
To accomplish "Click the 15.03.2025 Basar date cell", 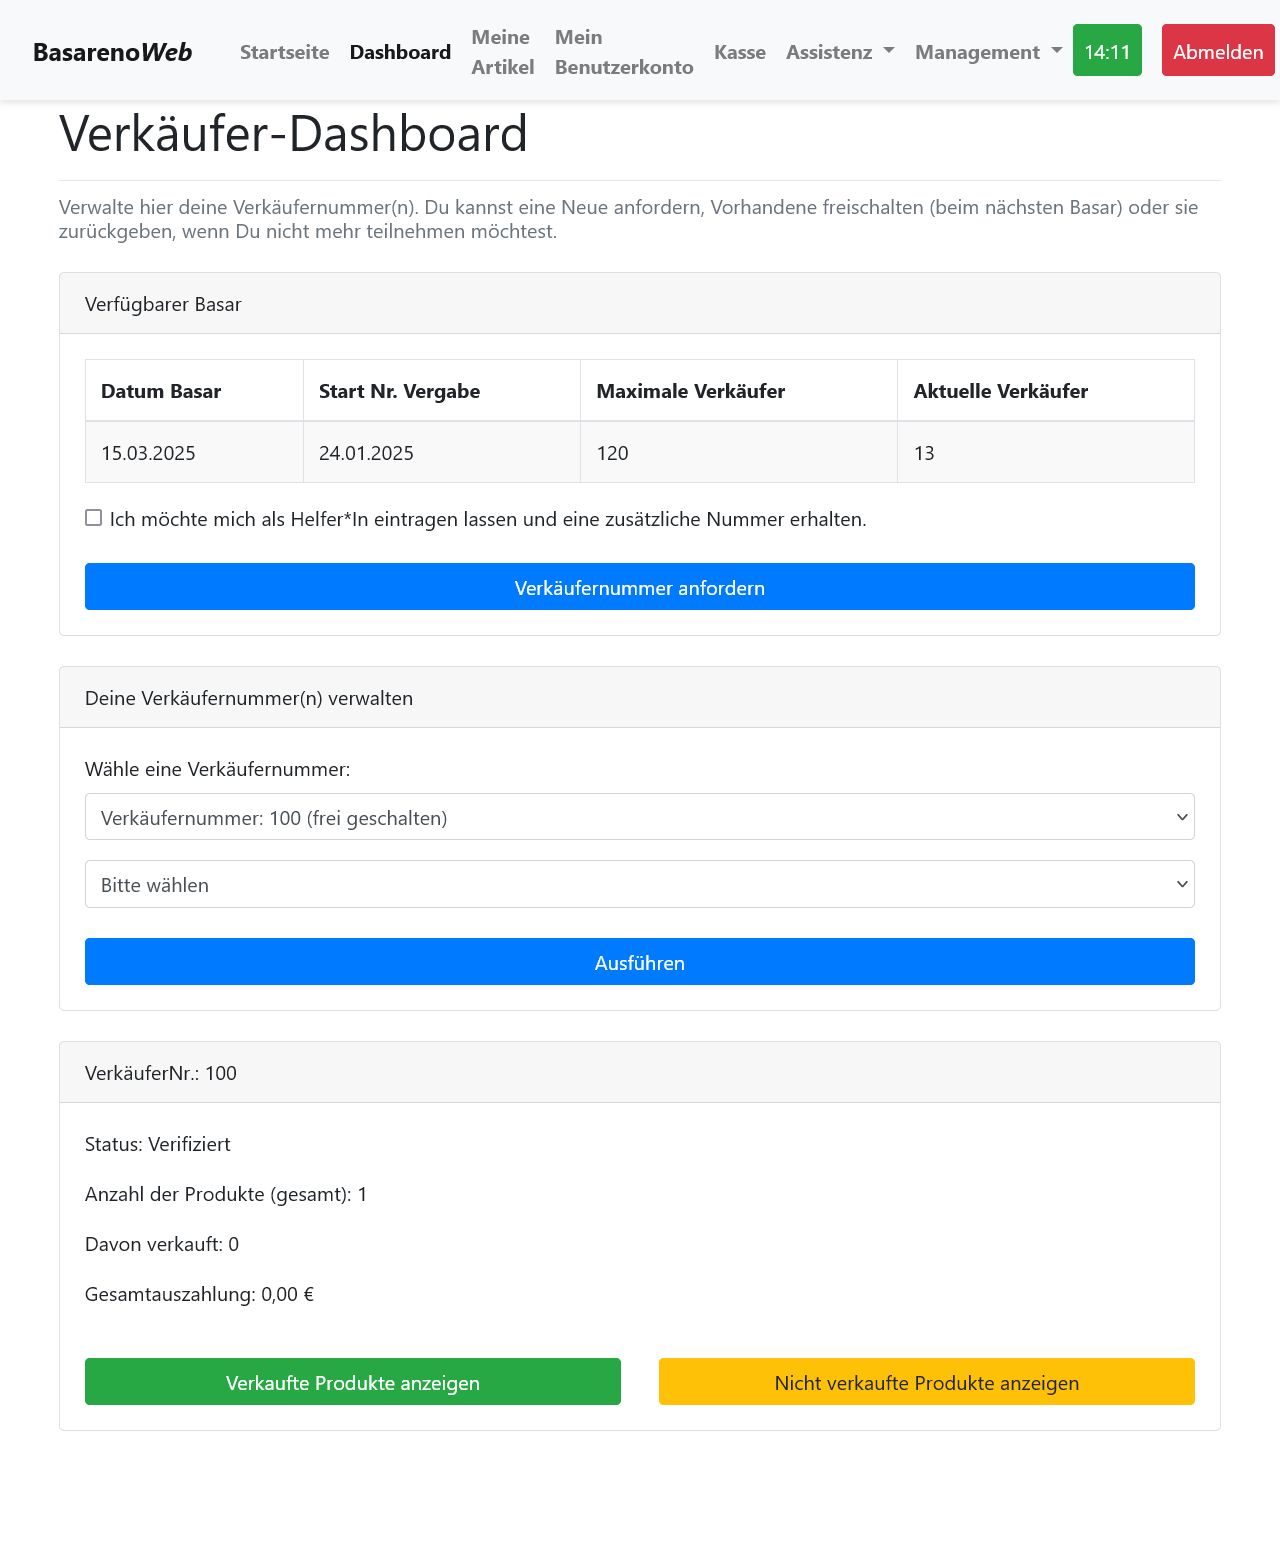I will (148, 453).
